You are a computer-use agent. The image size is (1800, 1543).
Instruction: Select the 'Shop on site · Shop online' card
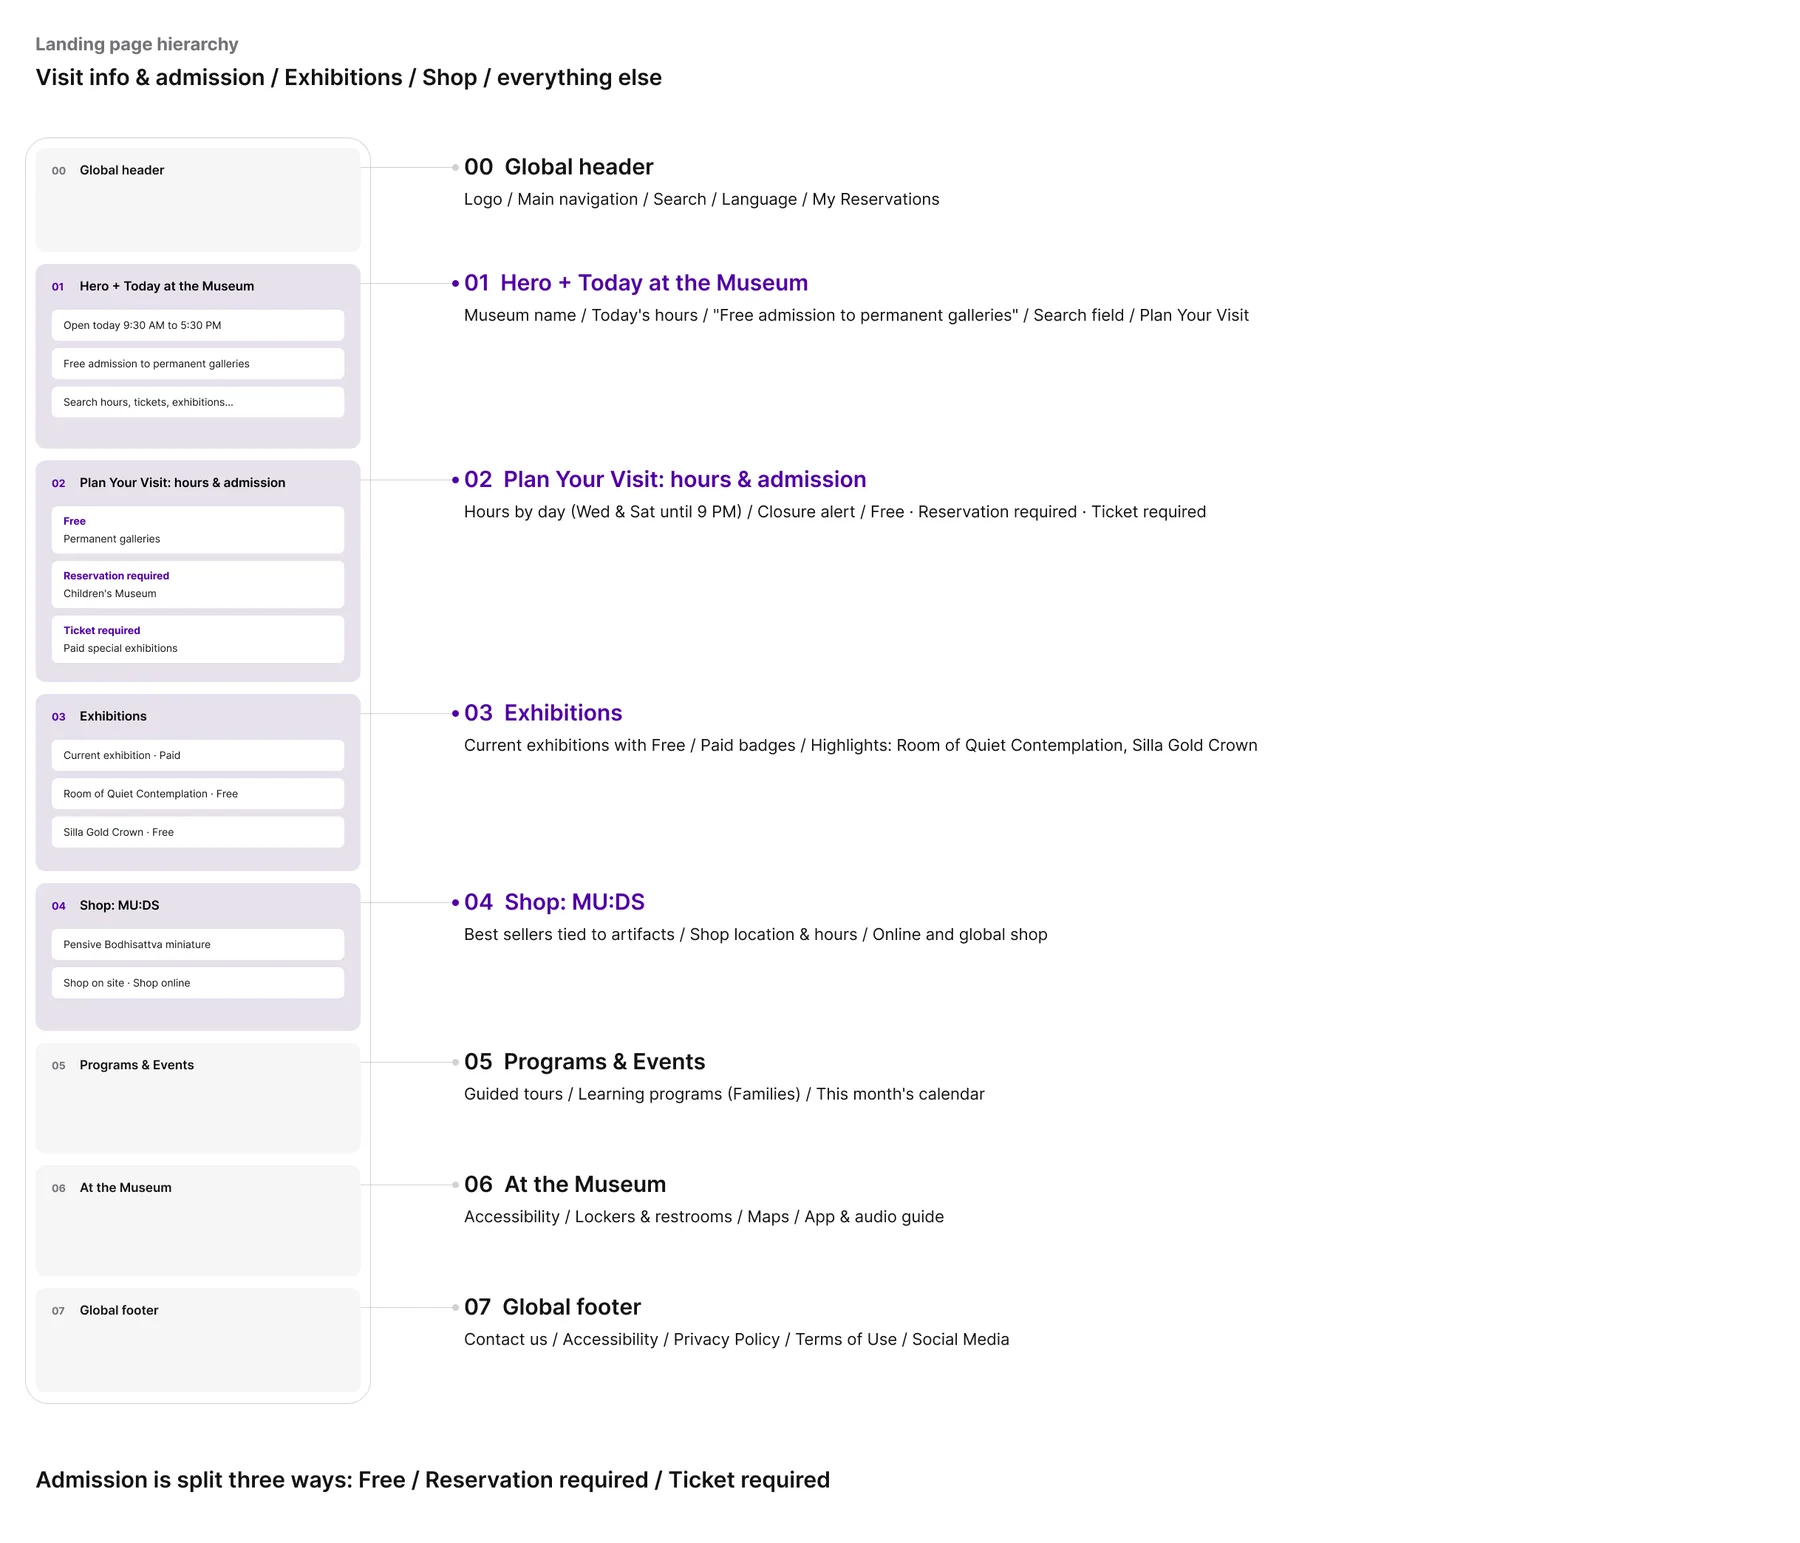click(197, 983)
